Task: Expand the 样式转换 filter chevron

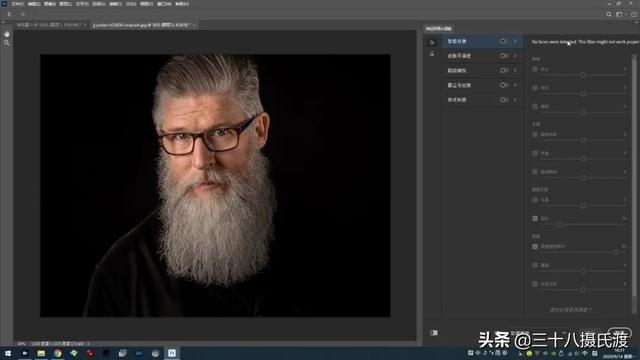Action: tap(515, 100)
